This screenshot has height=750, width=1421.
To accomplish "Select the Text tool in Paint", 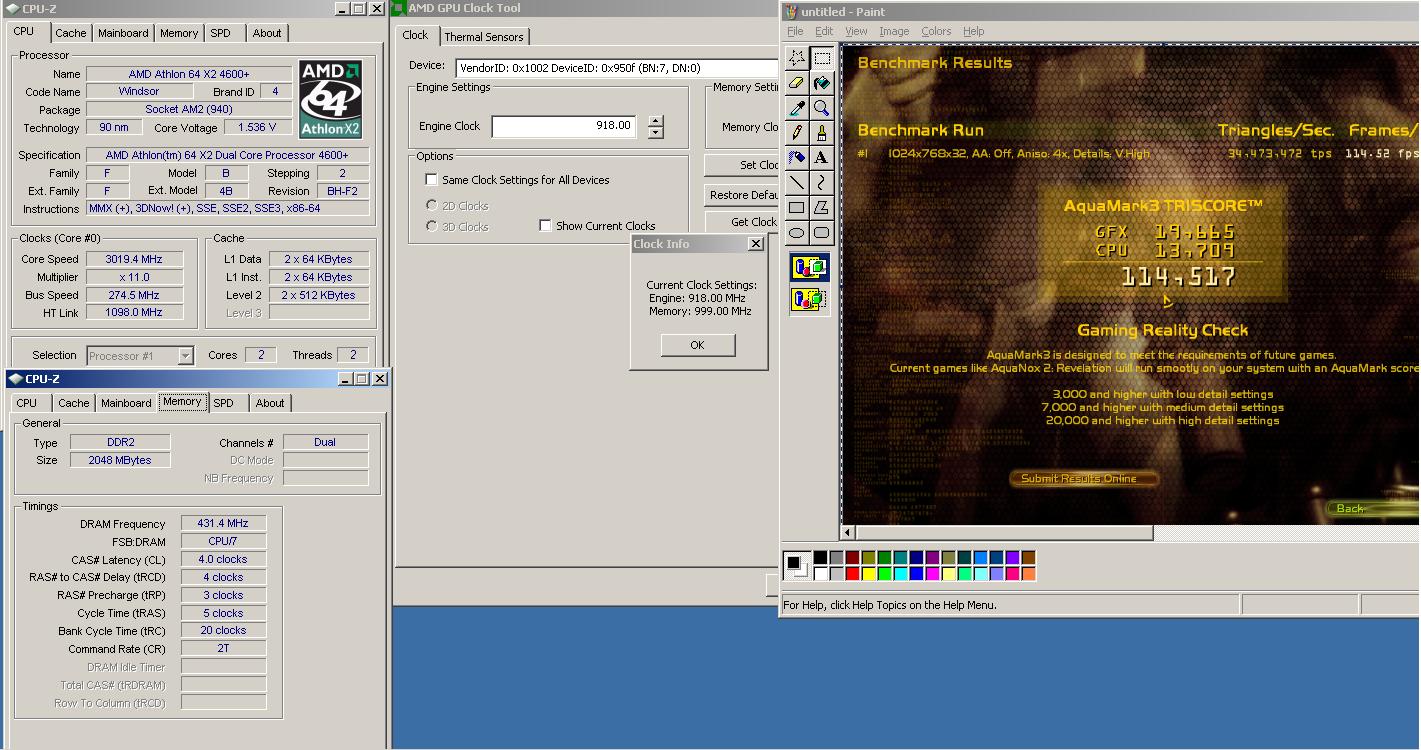I will point(822,158).
